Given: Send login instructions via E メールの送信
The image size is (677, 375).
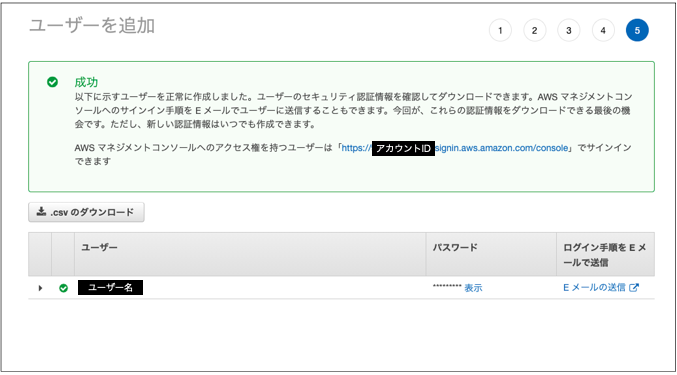Looking at the screenshot, I should (x=594, y=287).
